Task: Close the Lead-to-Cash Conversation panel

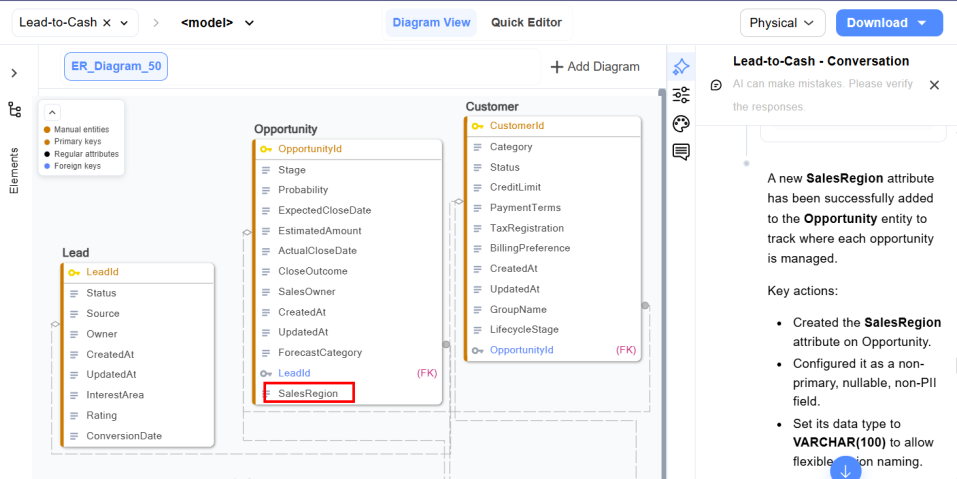Action: (x=934, y=85)
